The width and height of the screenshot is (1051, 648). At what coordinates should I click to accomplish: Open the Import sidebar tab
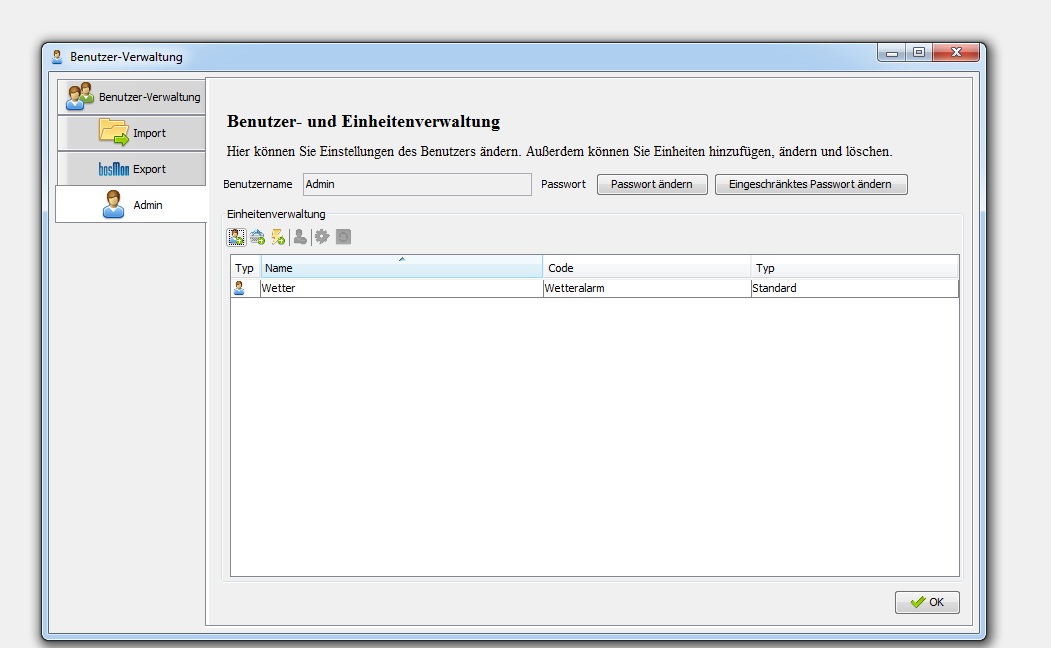pyautogui.click(x=131, y=133)
